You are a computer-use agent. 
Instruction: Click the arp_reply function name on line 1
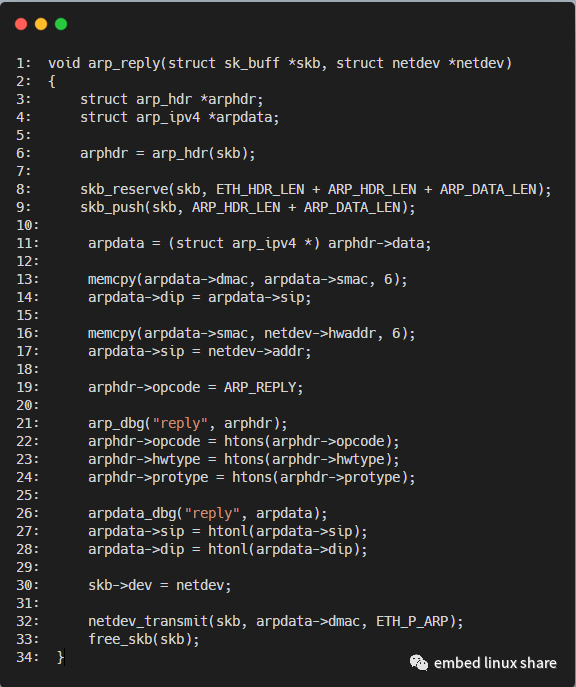point(124,64)
